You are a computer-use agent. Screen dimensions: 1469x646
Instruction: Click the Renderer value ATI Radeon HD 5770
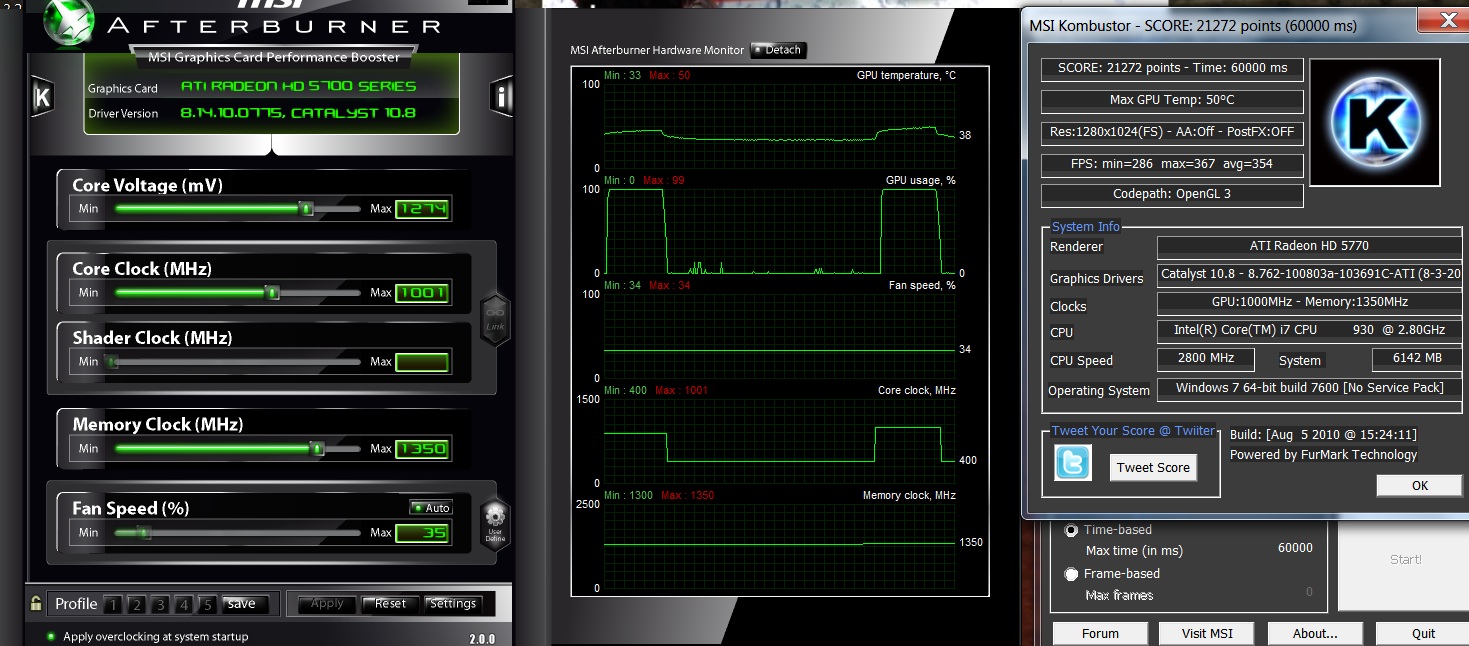(x=1309, y=246)
